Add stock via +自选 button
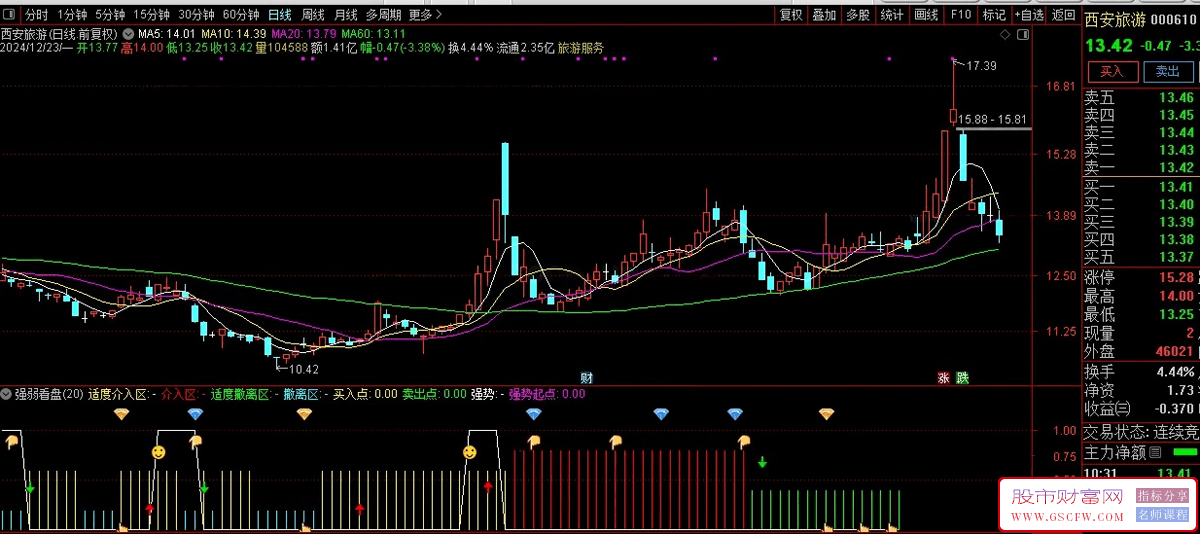1200x534 pixels. click(1029, 15)
